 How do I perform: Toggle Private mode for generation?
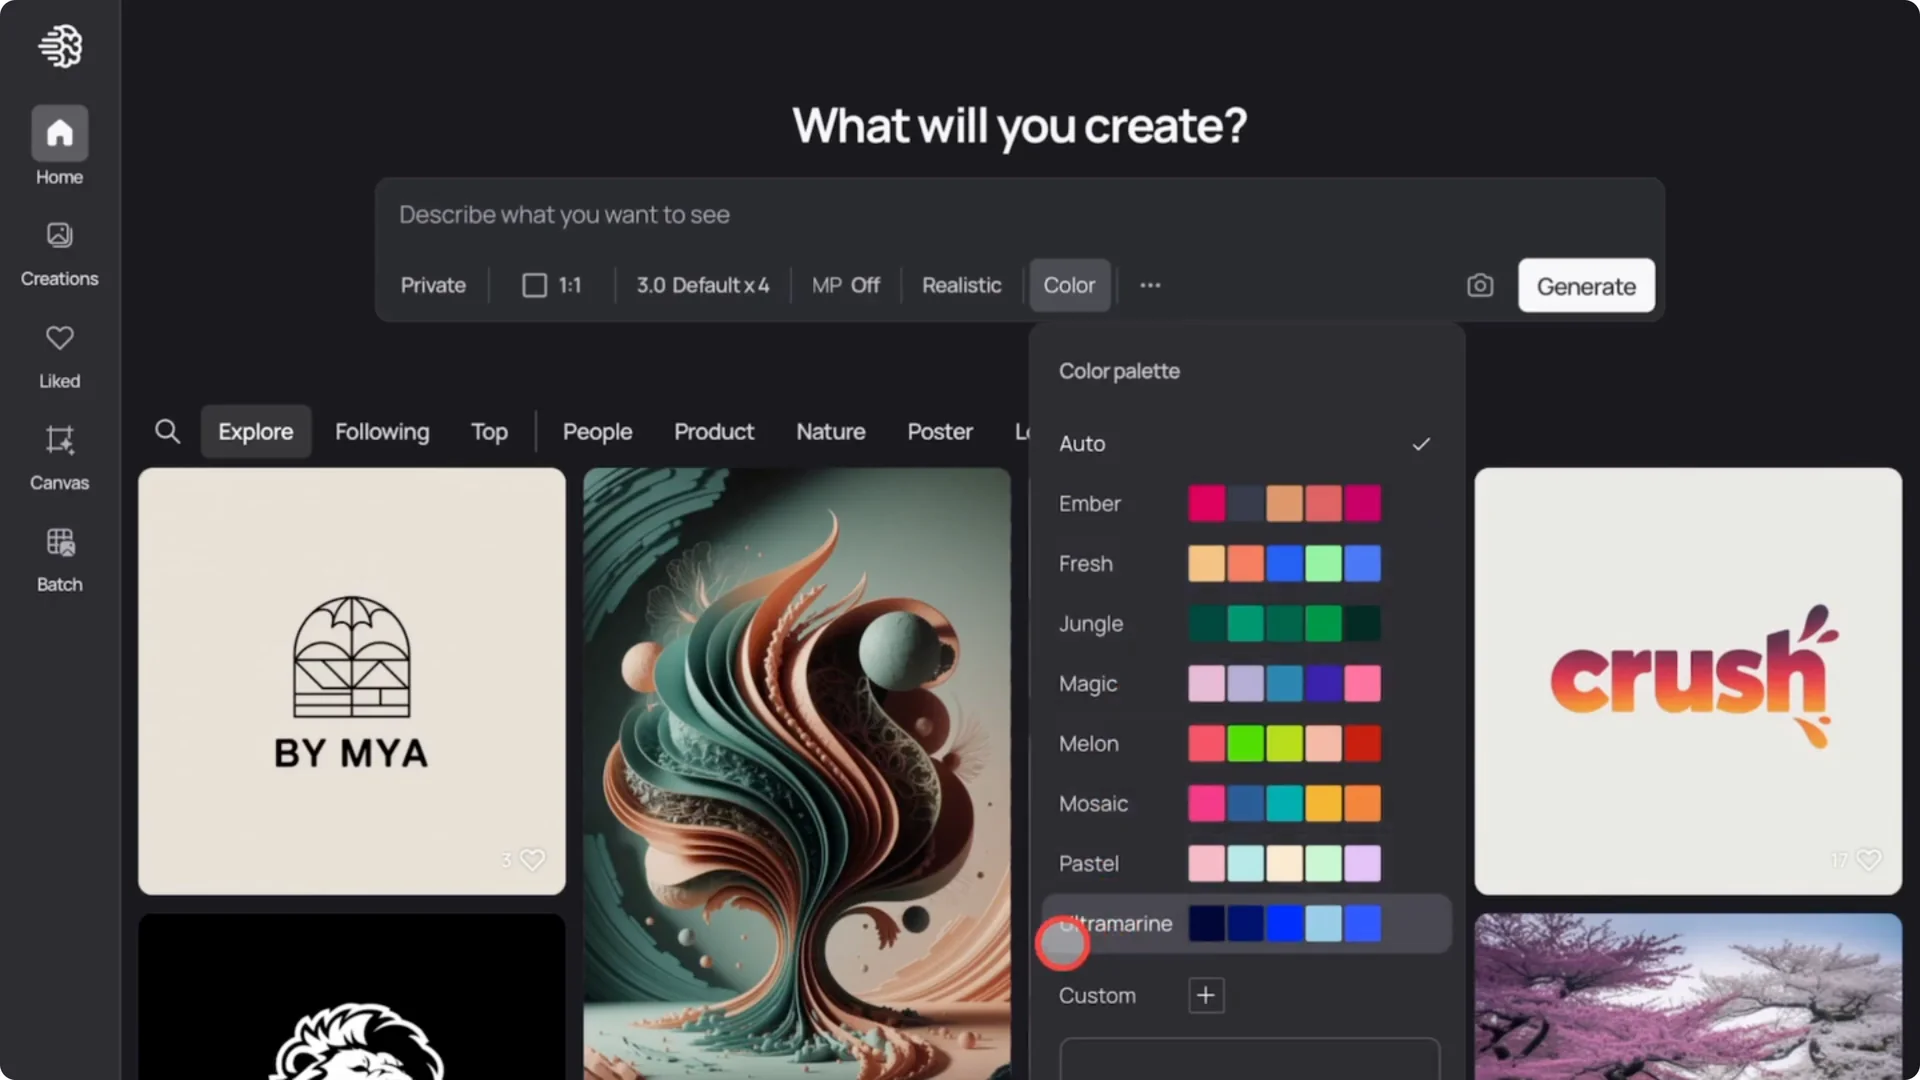pos(432,285)
